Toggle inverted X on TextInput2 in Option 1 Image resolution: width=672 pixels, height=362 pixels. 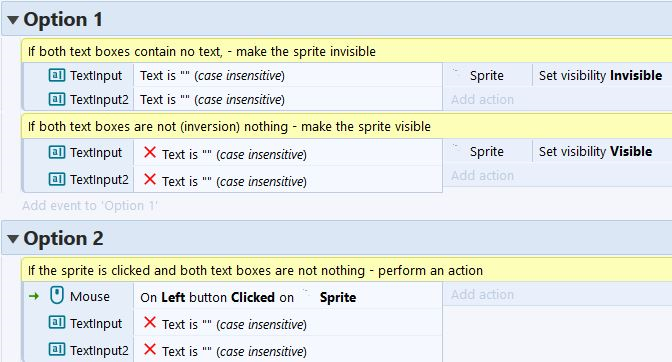click(x=150, y=179)
